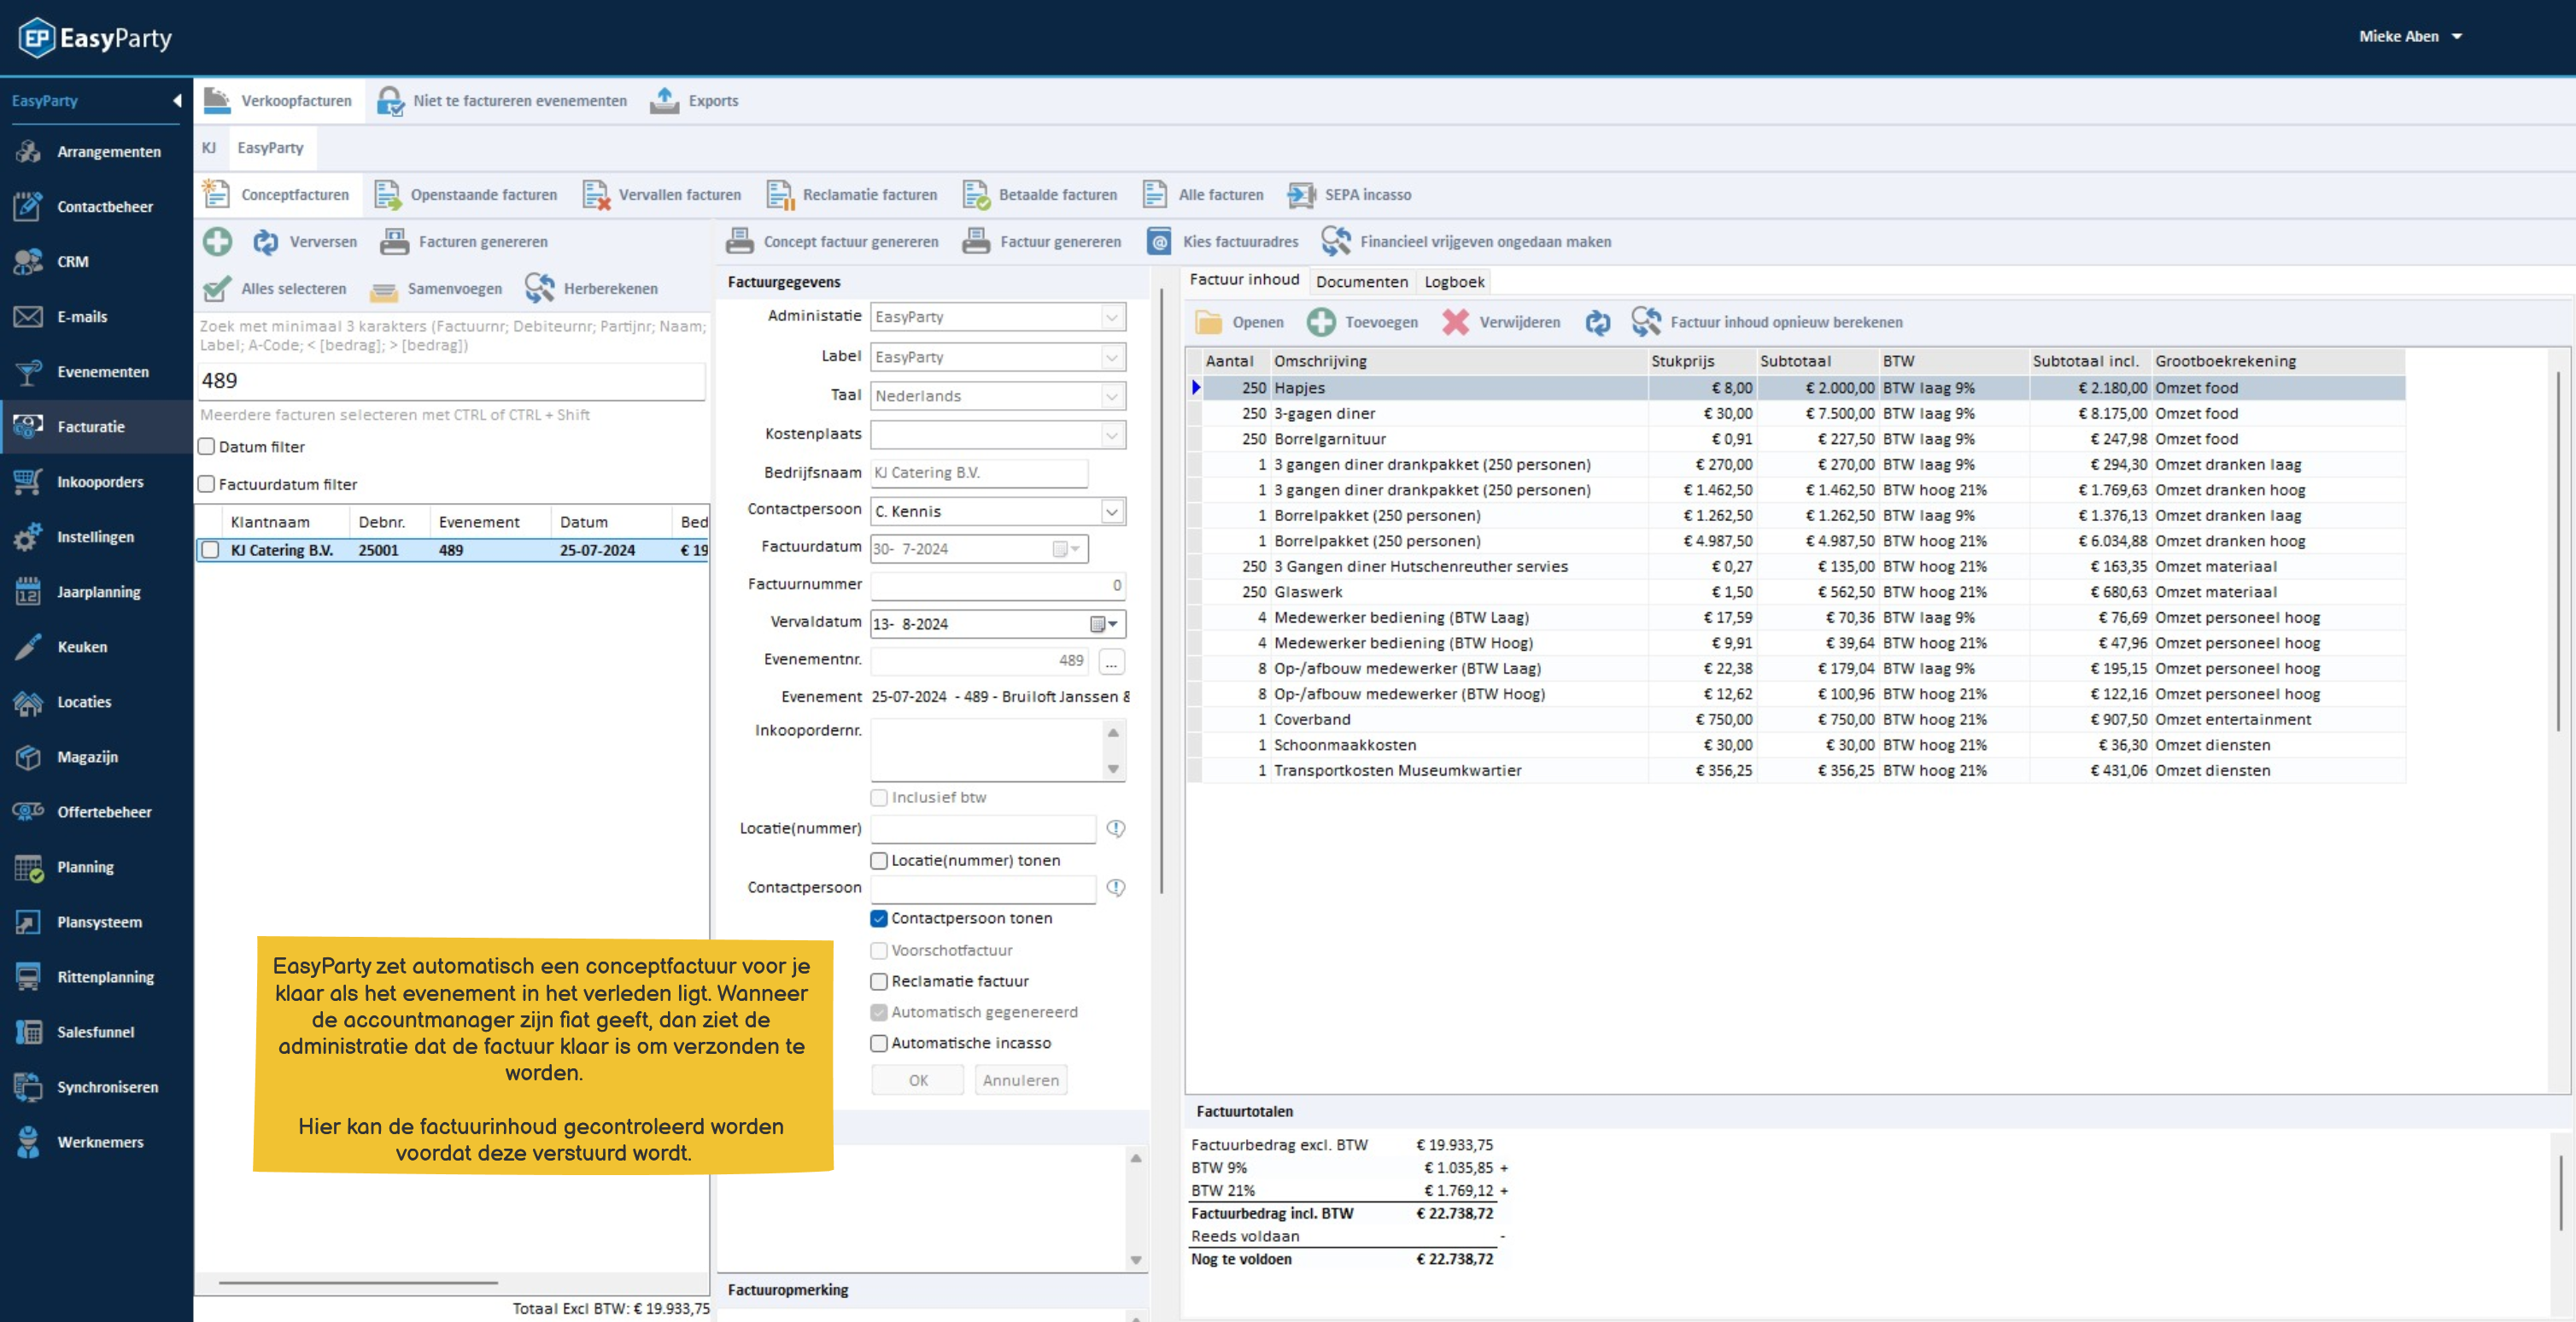The width and height of the screenshot is (2576, 1322).
Task: Switch to the Exports tab
Action: pos(694,100)
